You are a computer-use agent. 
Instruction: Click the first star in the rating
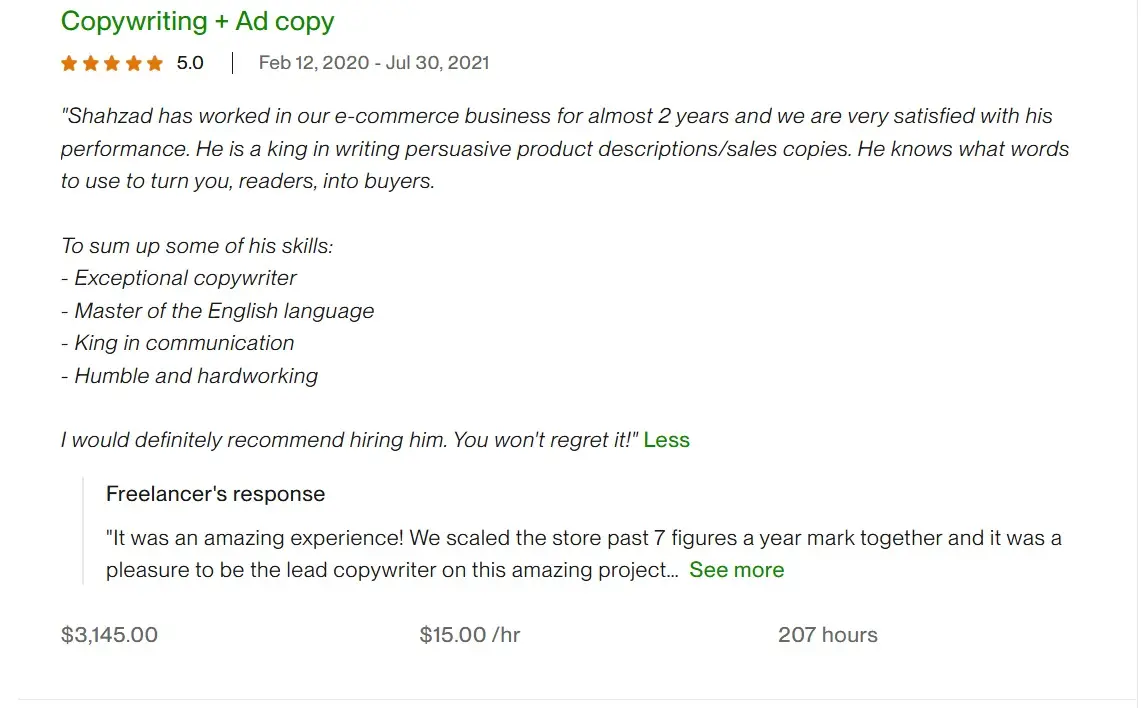[68, 62]
